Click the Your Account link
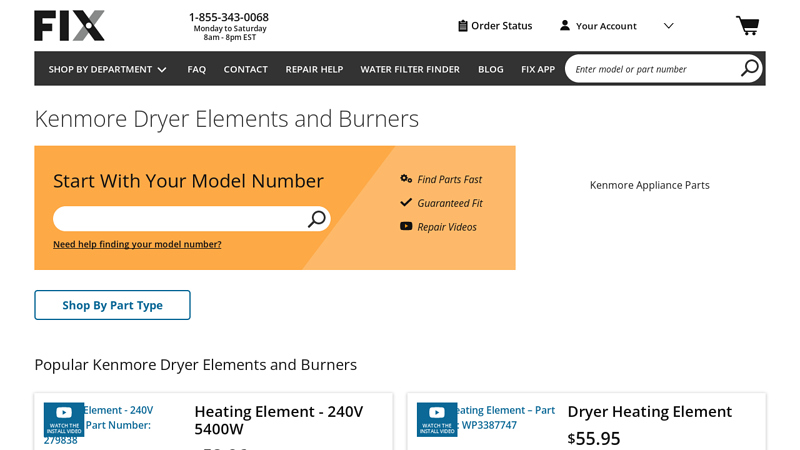Screen dimensions: 800x450 click(606, 26)
